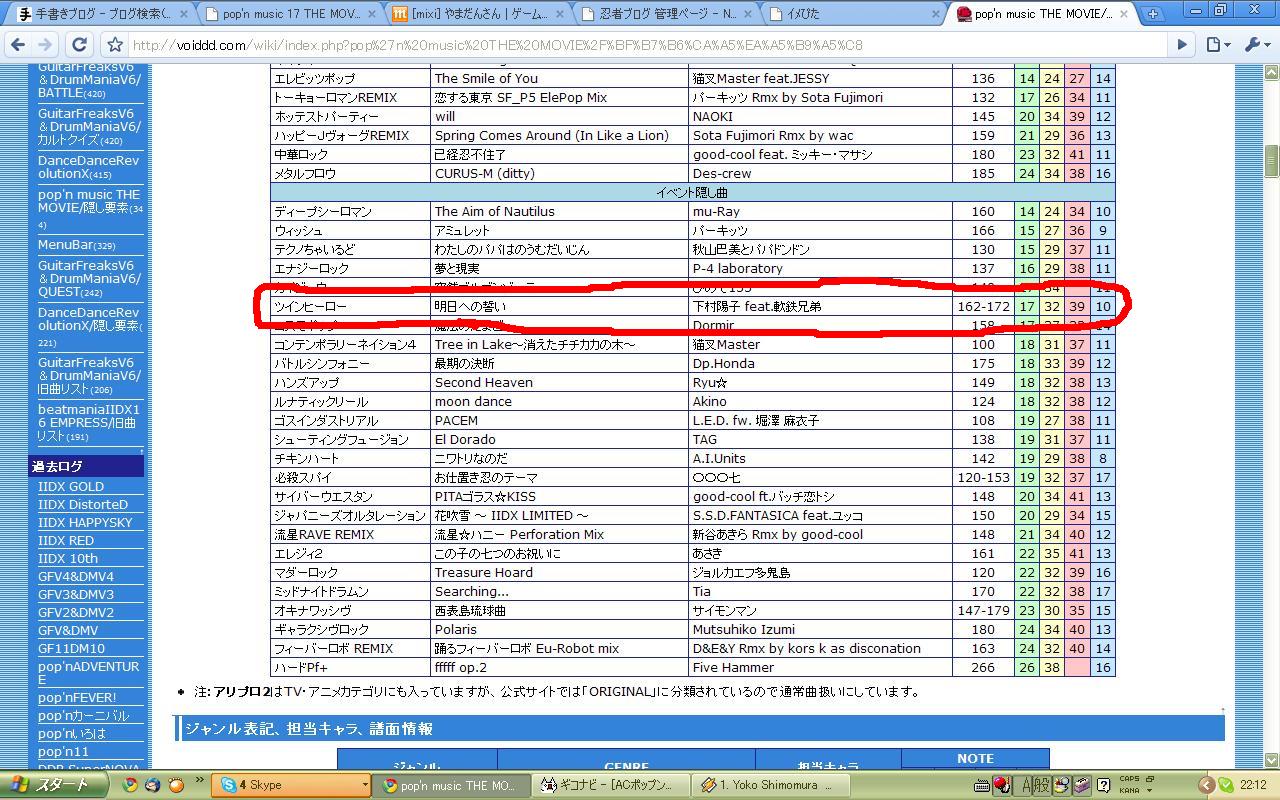Switch to the 忍者ブログ 管理ページ tab
The image size is (1280, 800).
666,14
